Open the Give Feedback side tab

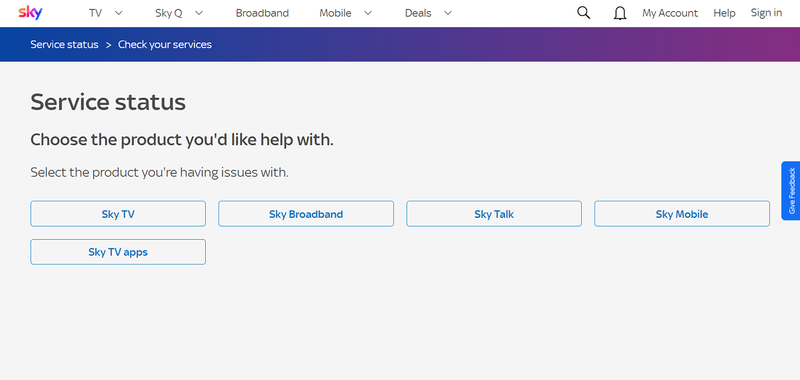(791, 191)
